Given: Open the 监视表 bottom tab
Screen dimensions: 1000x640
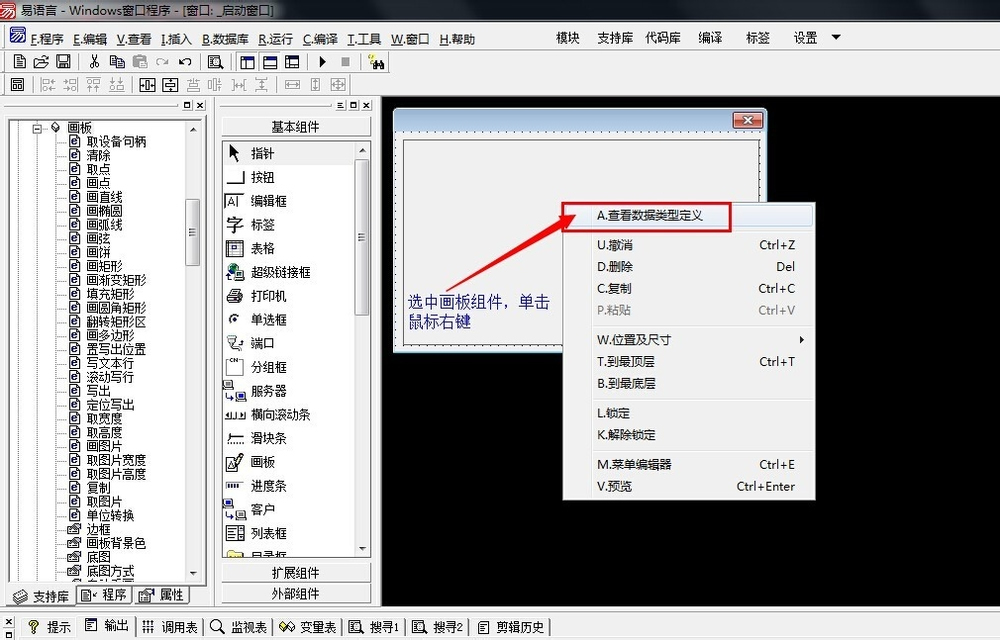Looking at the screenshot, I should [239, 627].
